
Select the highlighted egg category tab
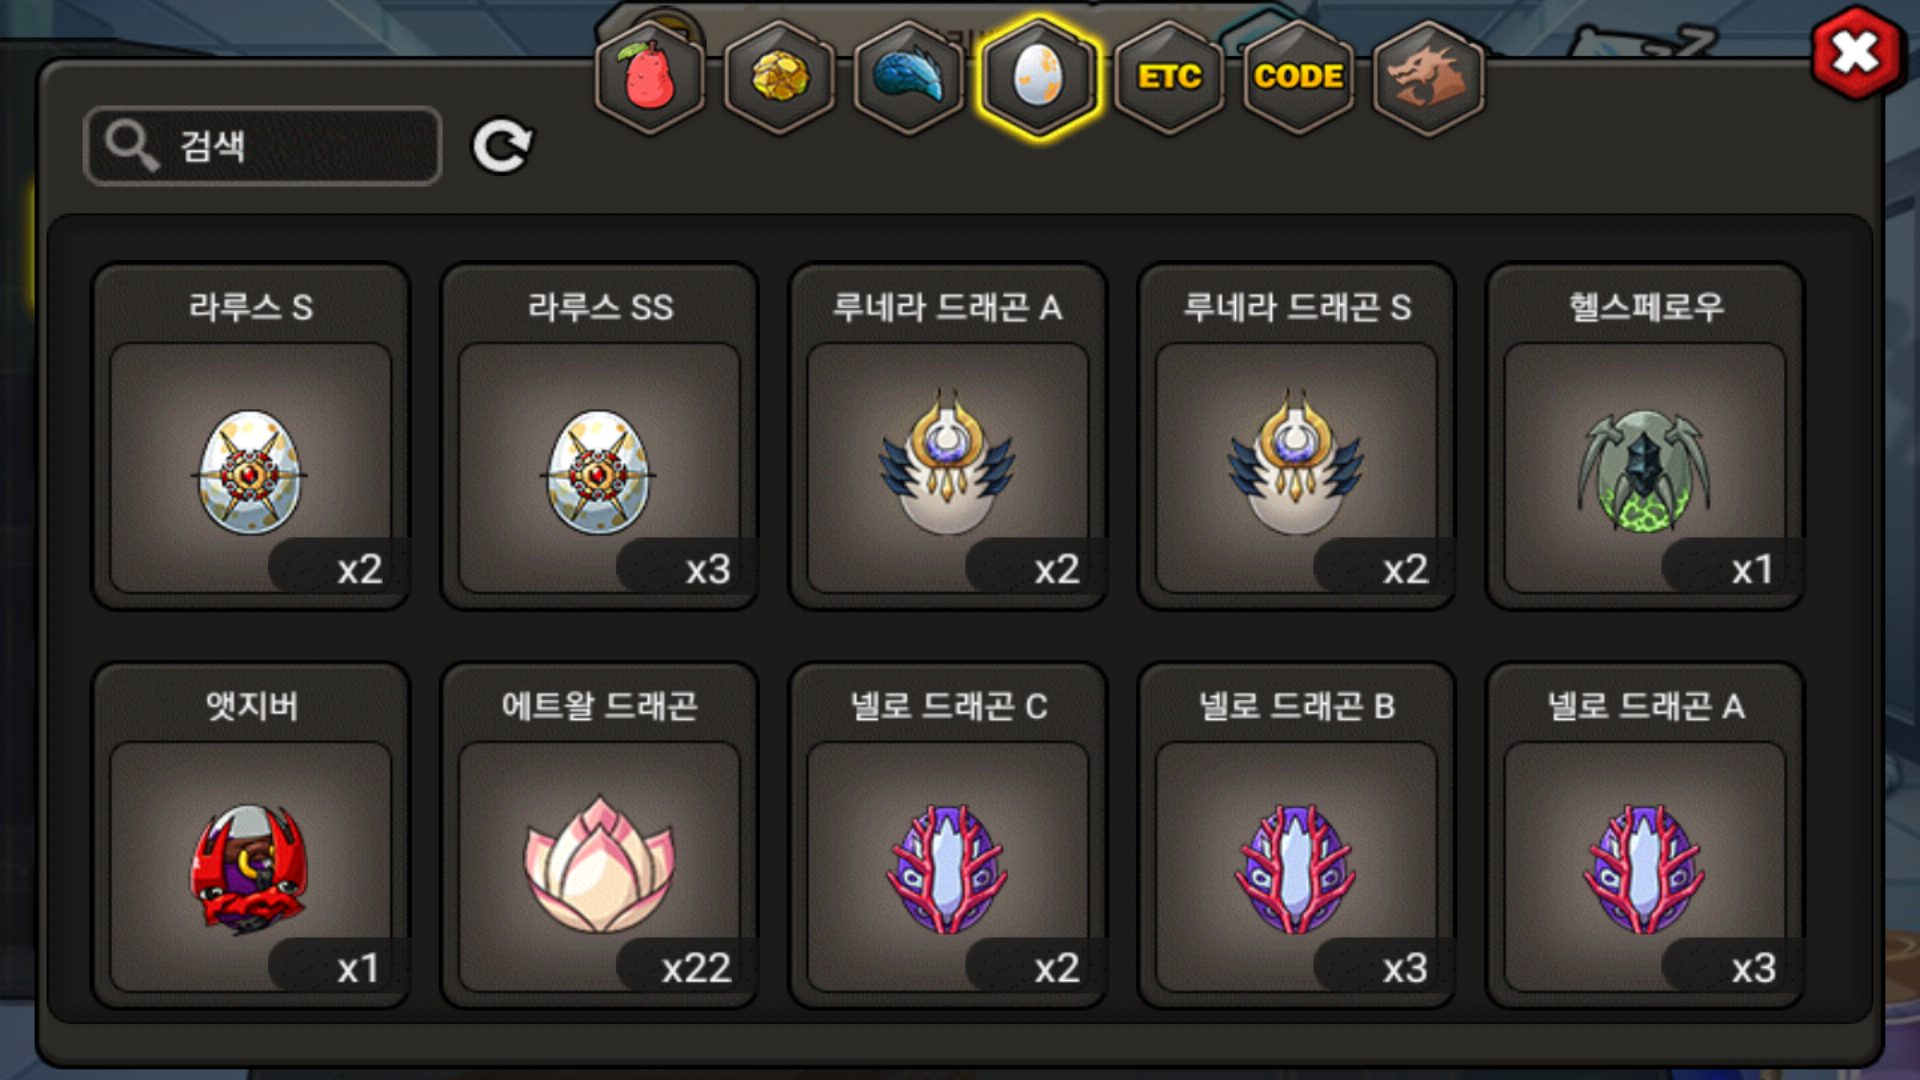coord(1039,77)
